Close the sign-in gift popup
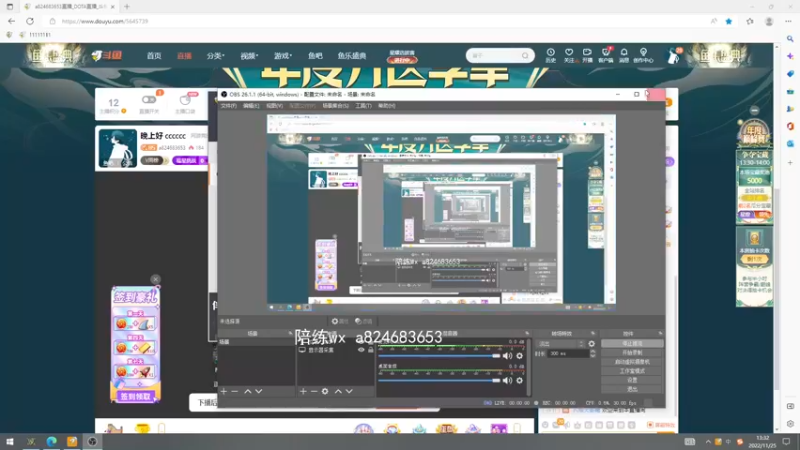Screen dimensions: 800x450 (156, 279)
